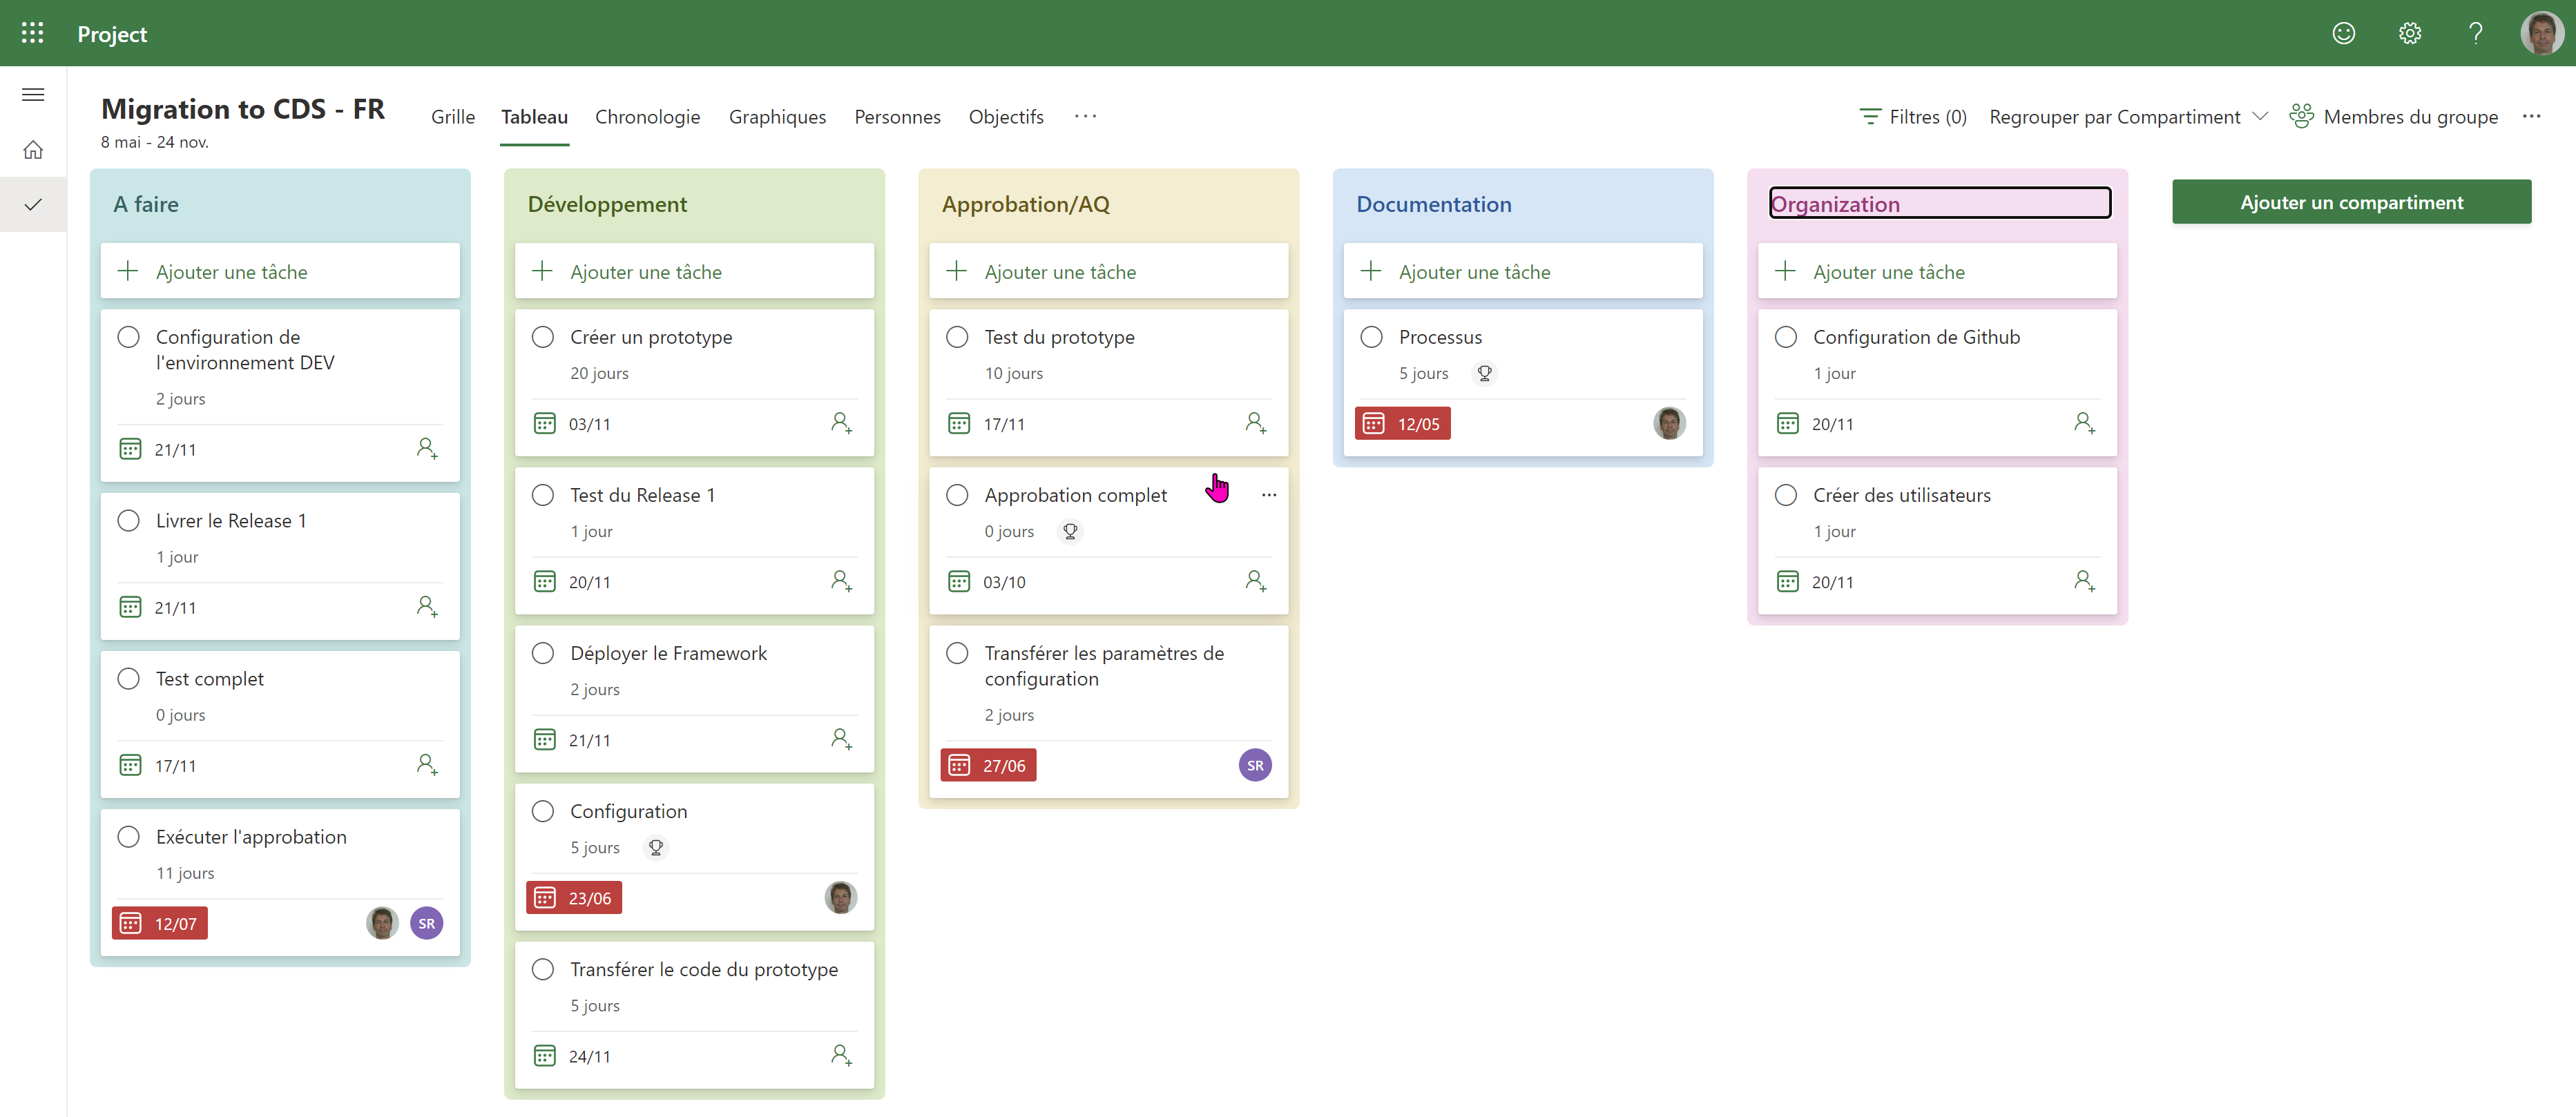Toggle the hamburger navigation menu

tap(33, 95)
